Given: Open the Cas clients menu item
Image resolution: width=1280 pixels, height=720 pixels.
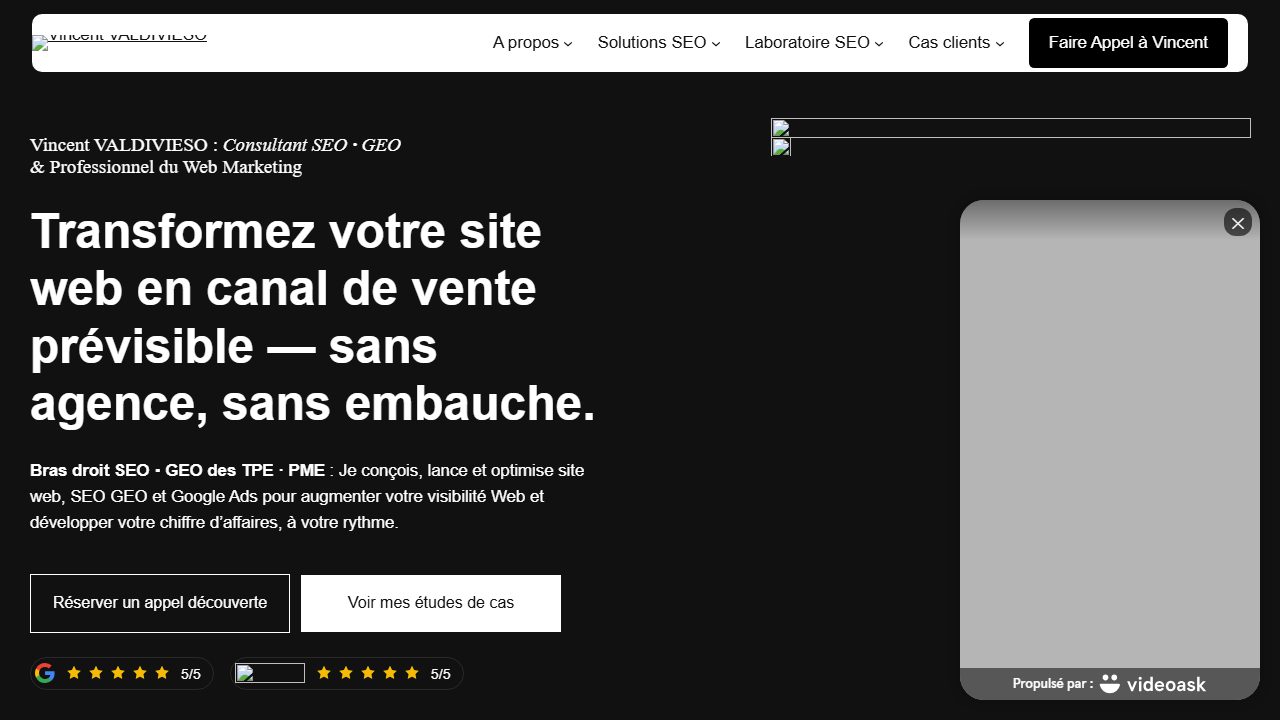Looking at the screenshot, I should (x=949, y=42).
